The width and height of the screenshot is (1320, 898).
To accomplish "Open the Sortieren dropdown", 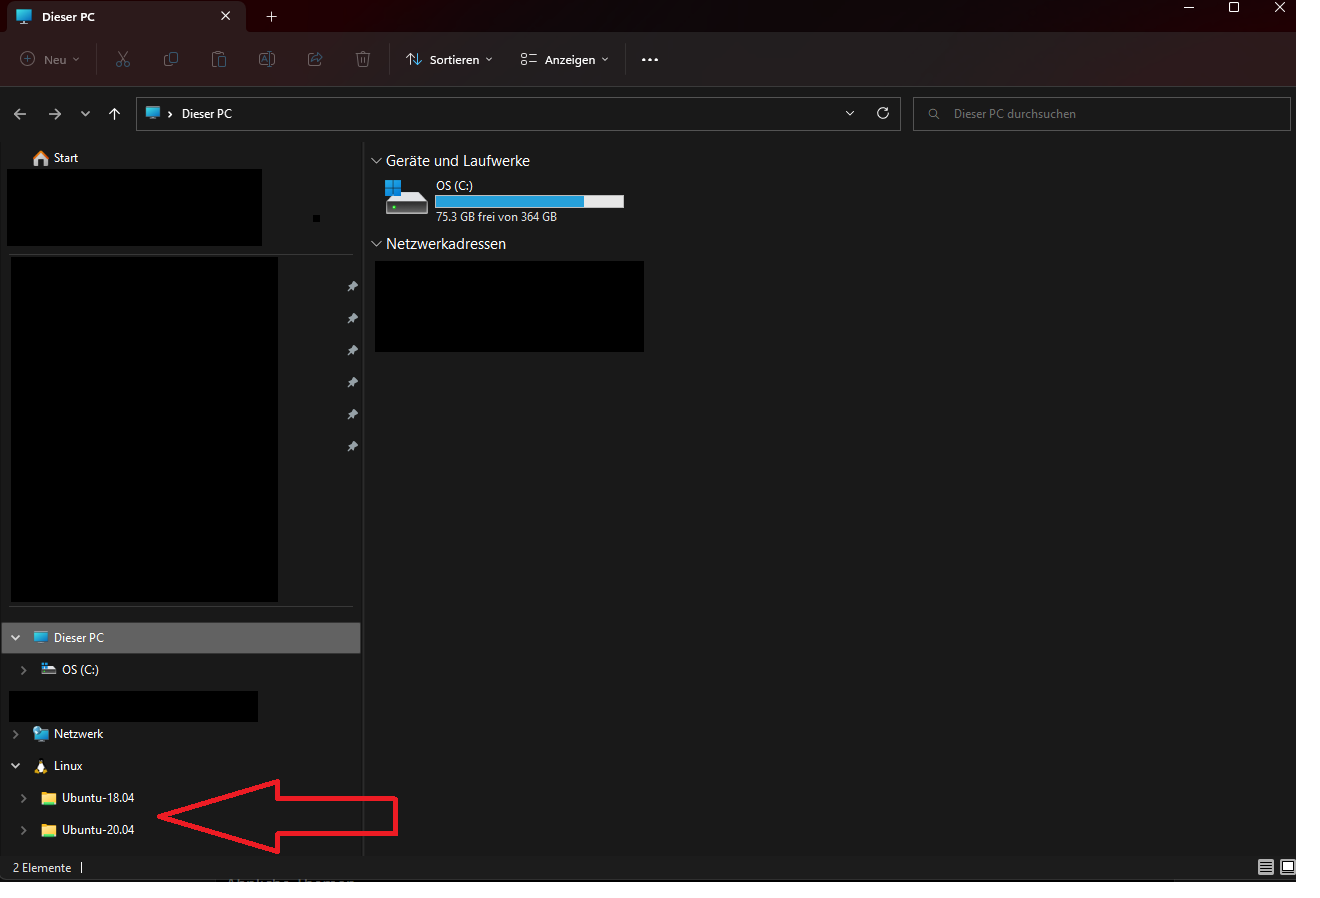I will pyautogui.click(x=449, y=60).
